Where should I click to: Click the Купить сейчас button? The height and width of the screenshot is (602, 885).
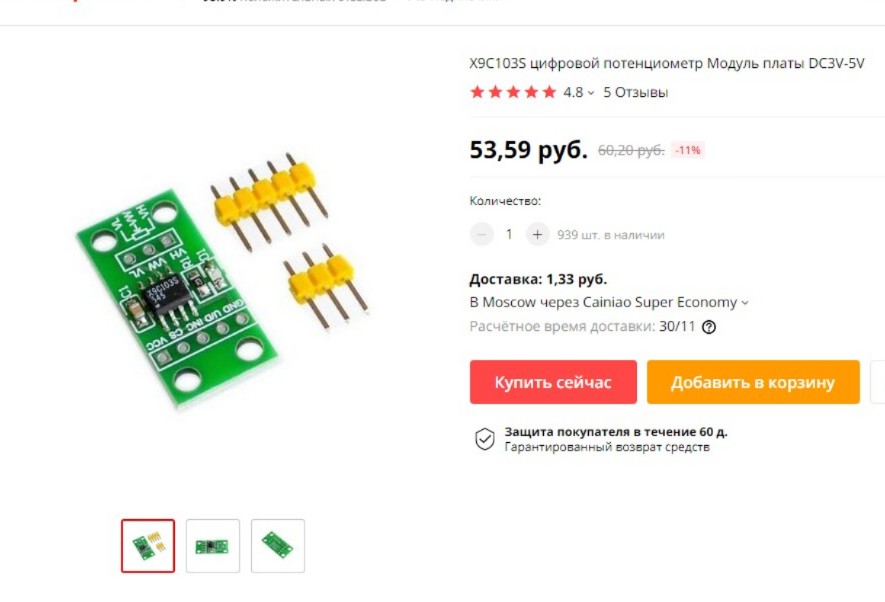click(x=553, y=382)
